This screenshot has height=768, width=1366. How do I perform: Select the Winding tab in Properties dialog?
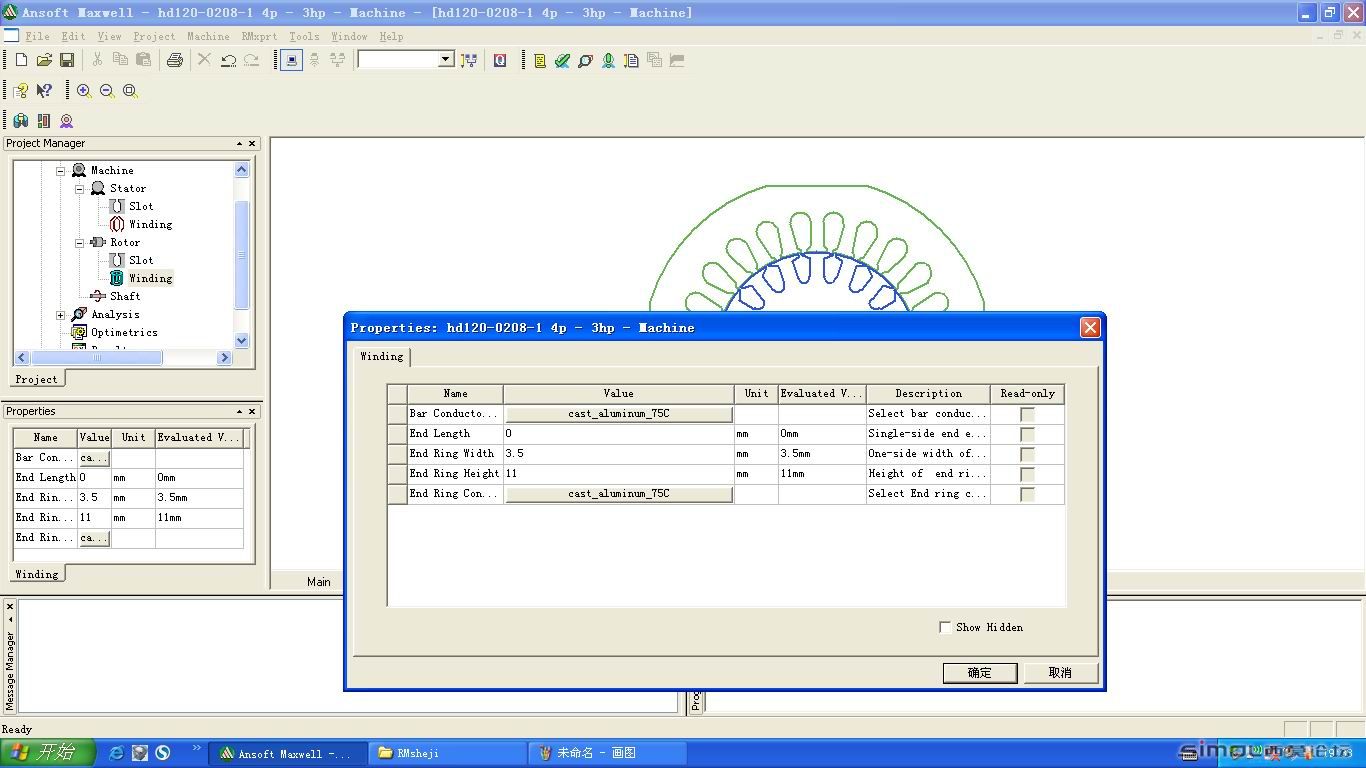tap(382, 356)
